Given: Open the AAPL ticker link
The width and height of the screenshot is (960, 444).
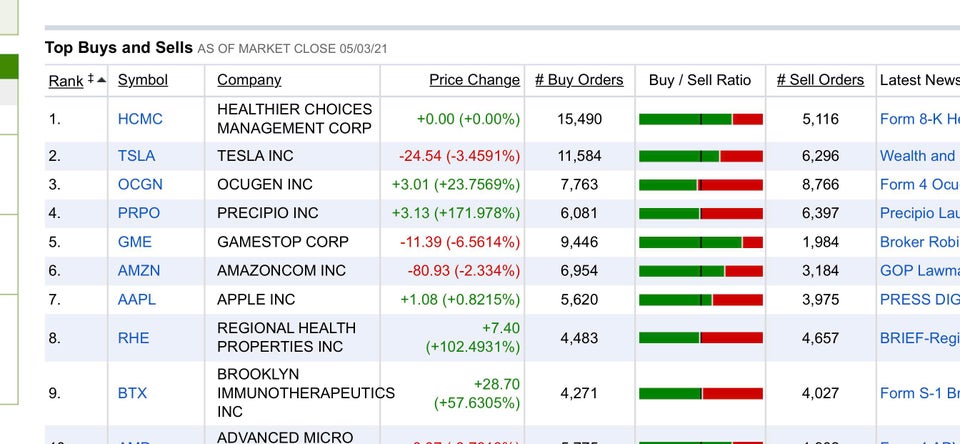Looking at the screenshot, I should [x=137, y=299].
